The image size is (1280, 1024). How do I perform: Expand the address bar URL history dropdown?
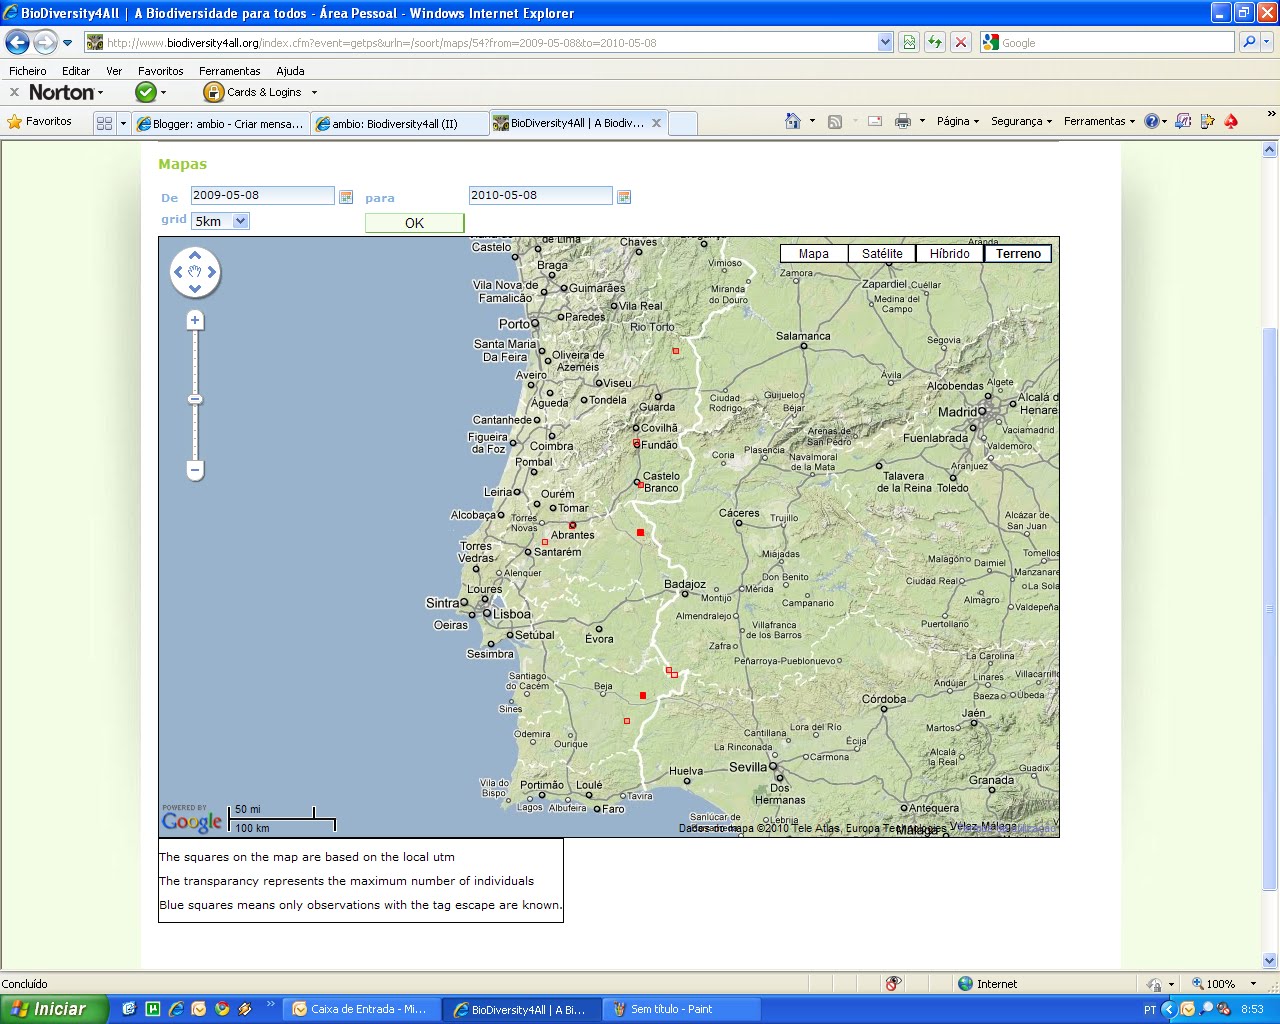(885, 42)
